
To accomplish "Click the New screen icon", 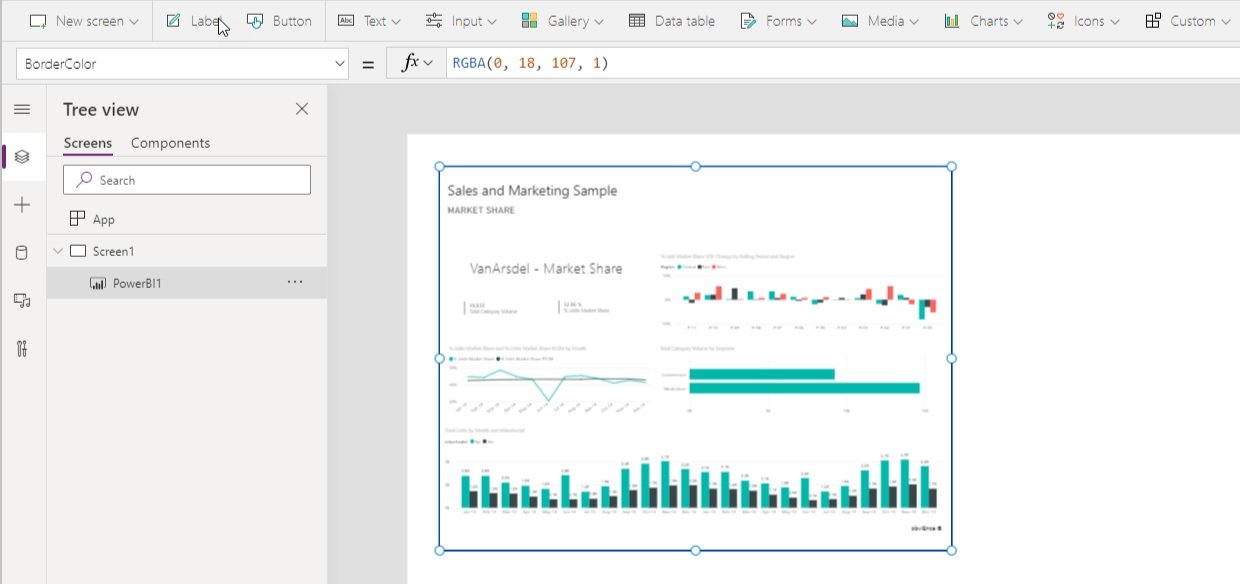I will (x=39, y=21).
